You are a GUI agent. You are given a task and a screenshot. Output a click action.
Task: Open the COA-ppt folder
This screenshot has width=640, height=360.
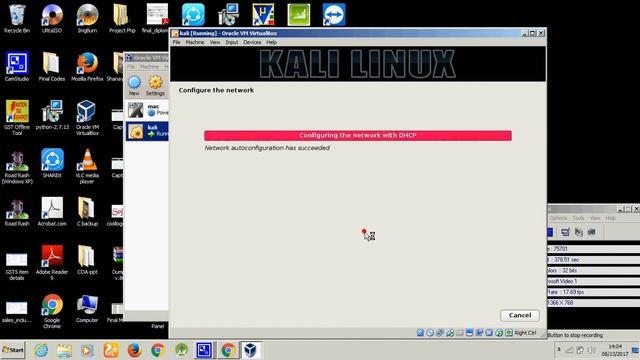(x=87, y=260)
